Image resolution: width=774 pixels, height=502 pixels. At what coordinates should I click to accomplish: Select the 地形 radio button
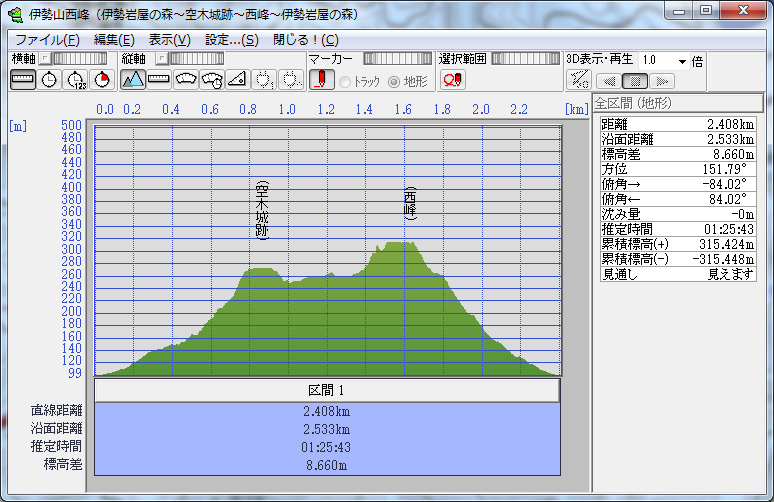tap(393, 82)
